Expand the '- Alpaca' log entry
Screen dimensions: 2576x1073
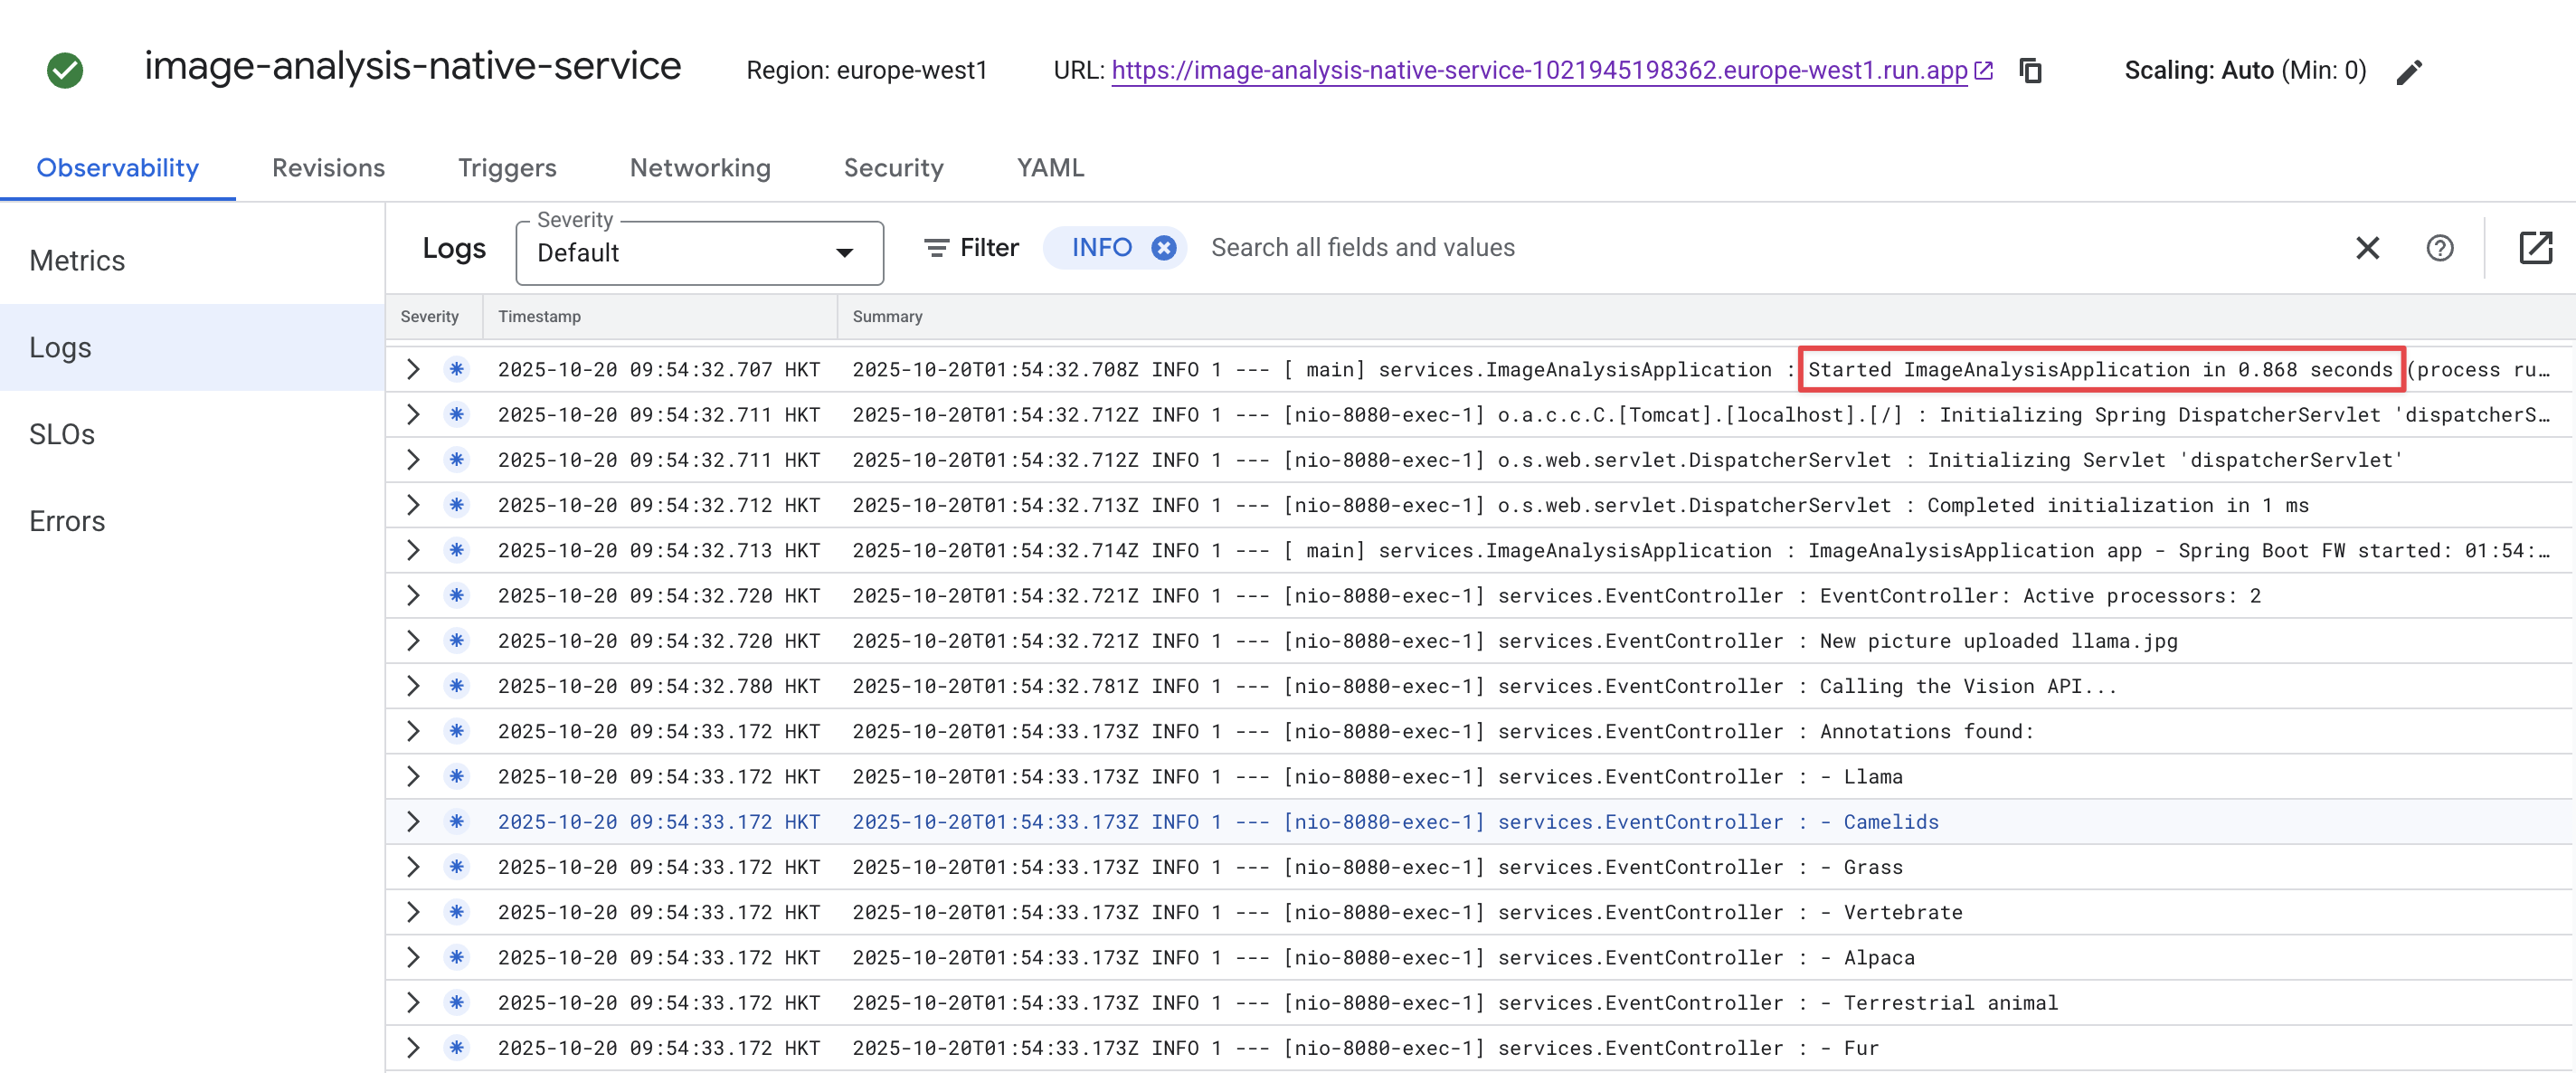(412, 957)
